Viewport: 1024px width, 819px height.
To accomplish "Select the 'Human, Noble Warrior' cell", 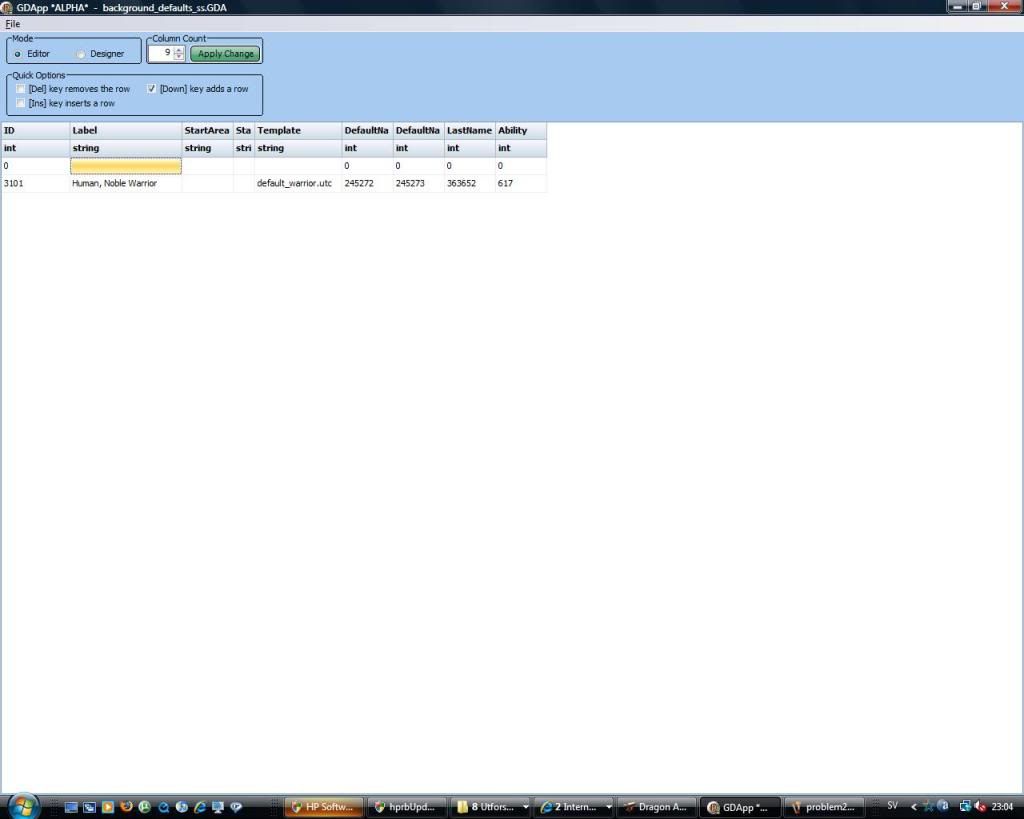I will 125,184.
